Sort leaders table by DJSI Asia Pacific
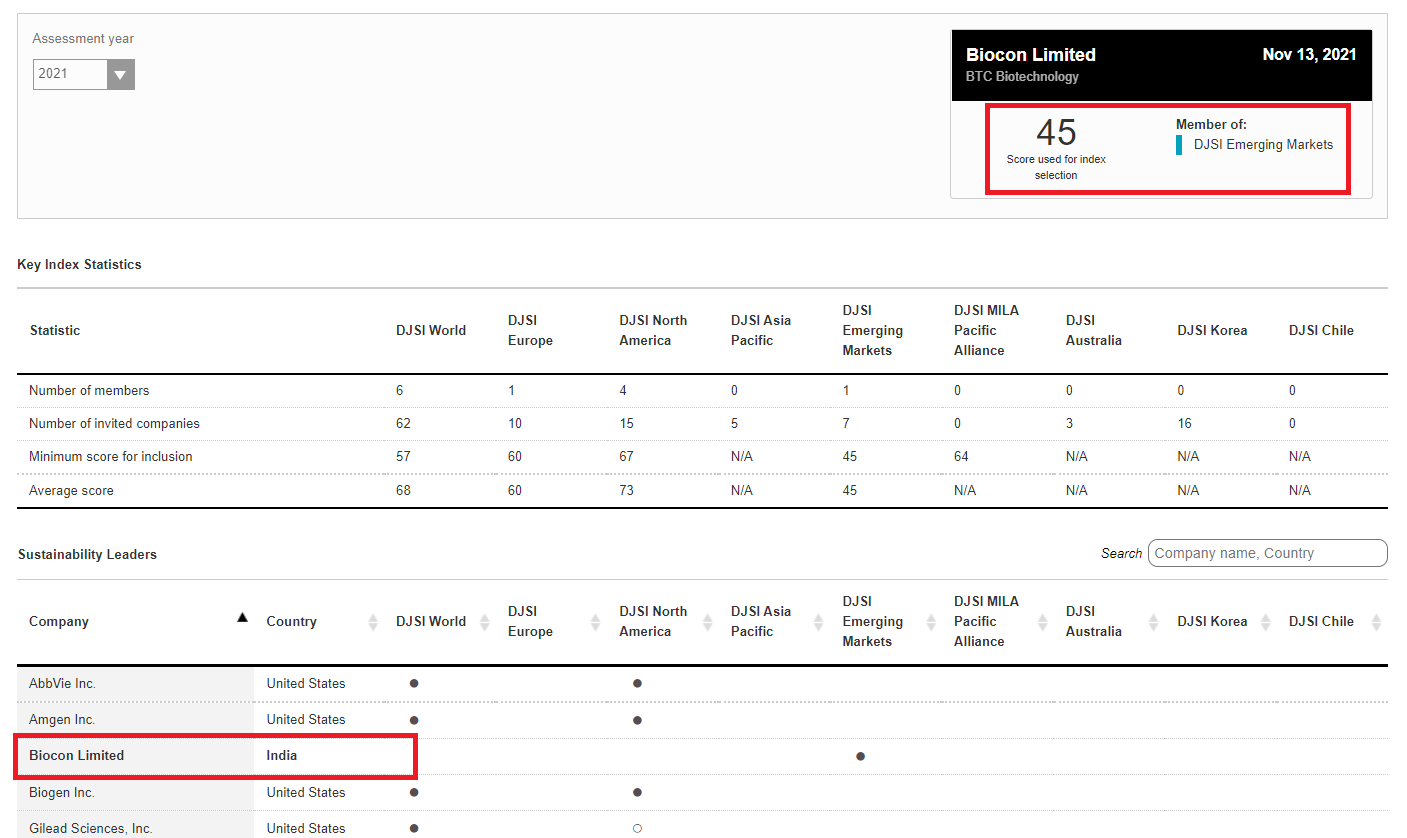The height and width of the screenshot is (838, 1407). click(x=820, y=622)
